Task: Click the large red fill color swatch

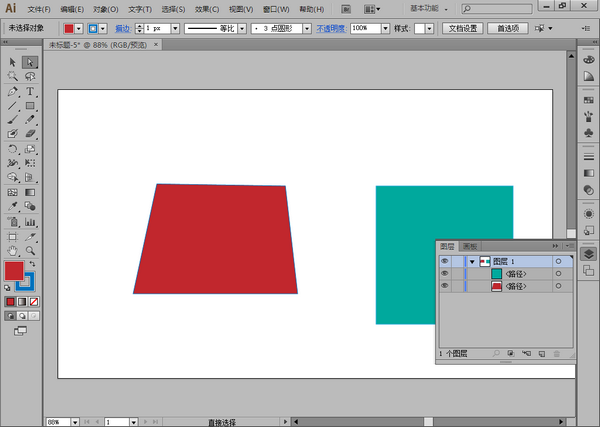Action: coord(14,270)
